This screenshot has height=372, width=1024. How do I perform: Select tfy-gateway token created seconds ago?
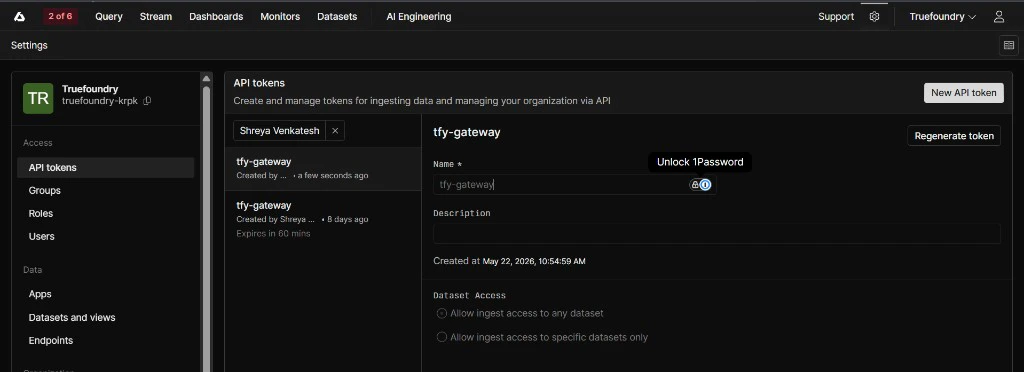coord(323,168)
